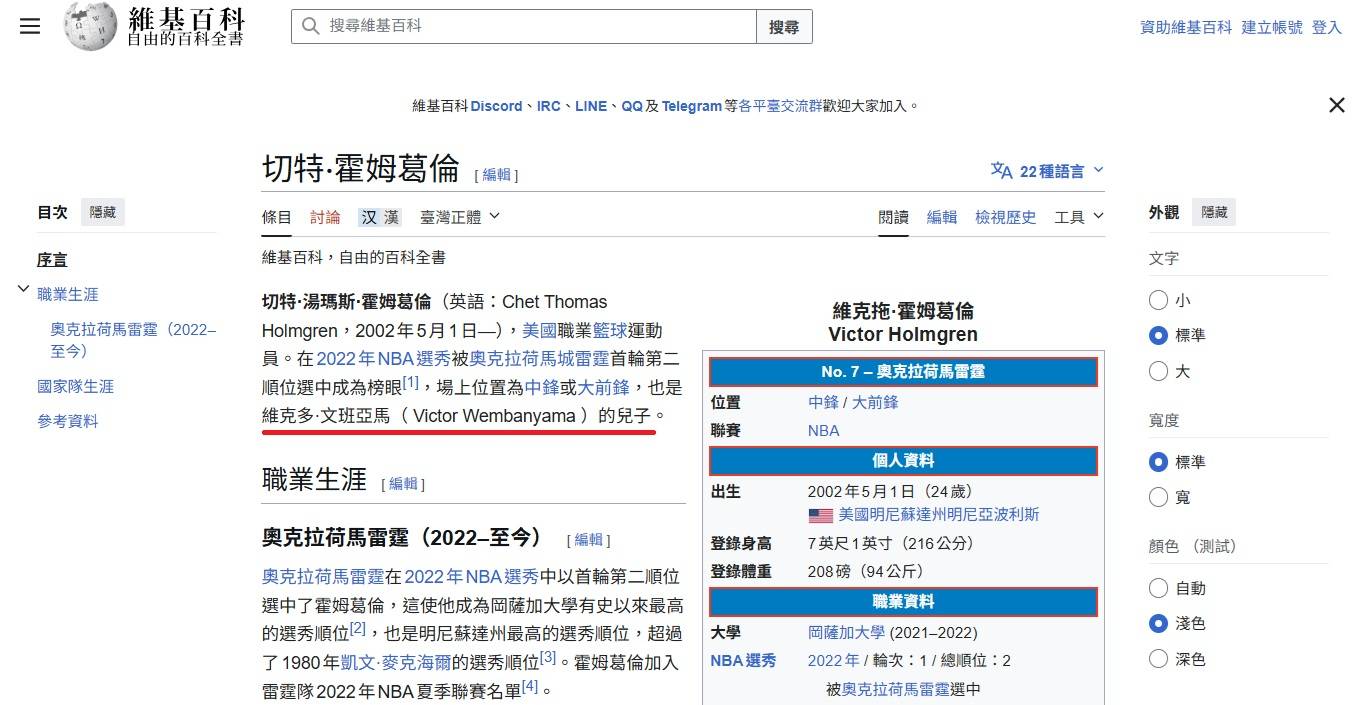Image resolution: width=1355 pixels, height=705 pixels.
Task: Click the No. 7 – 奧克拉荷馬雷霆 infobox header
Action: coord(903,371)
